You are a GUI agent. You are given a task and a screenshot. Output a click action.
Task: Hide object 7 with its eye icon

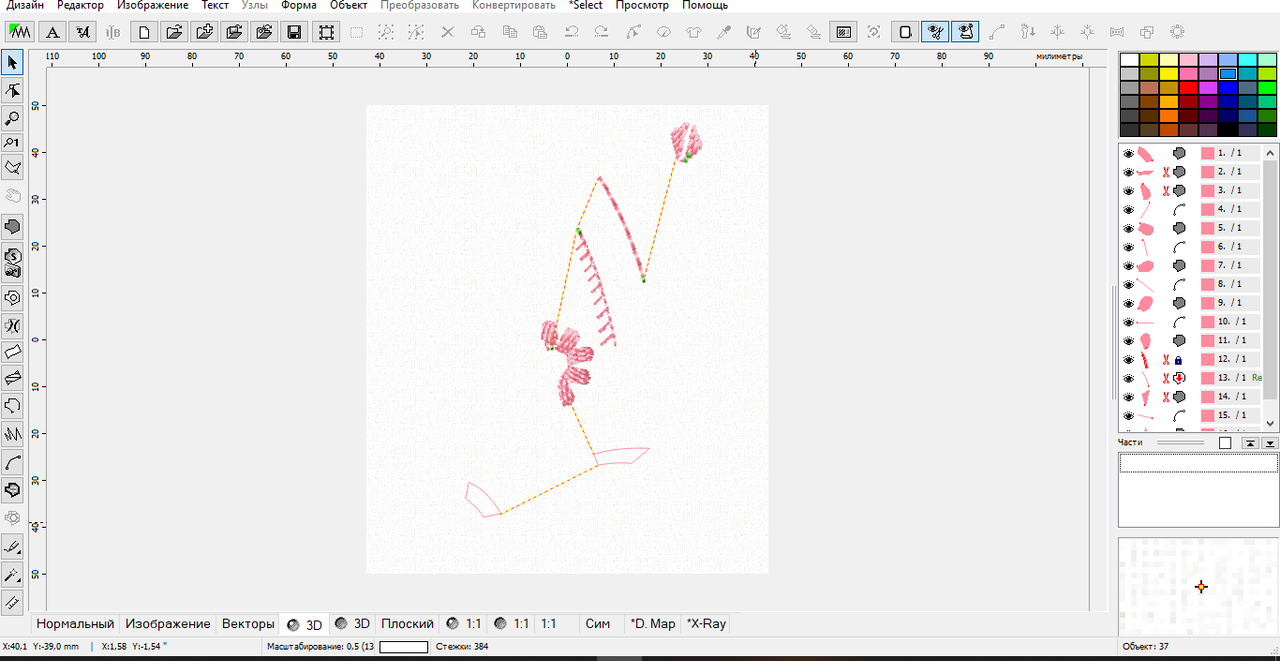[x=1128, y=265]
